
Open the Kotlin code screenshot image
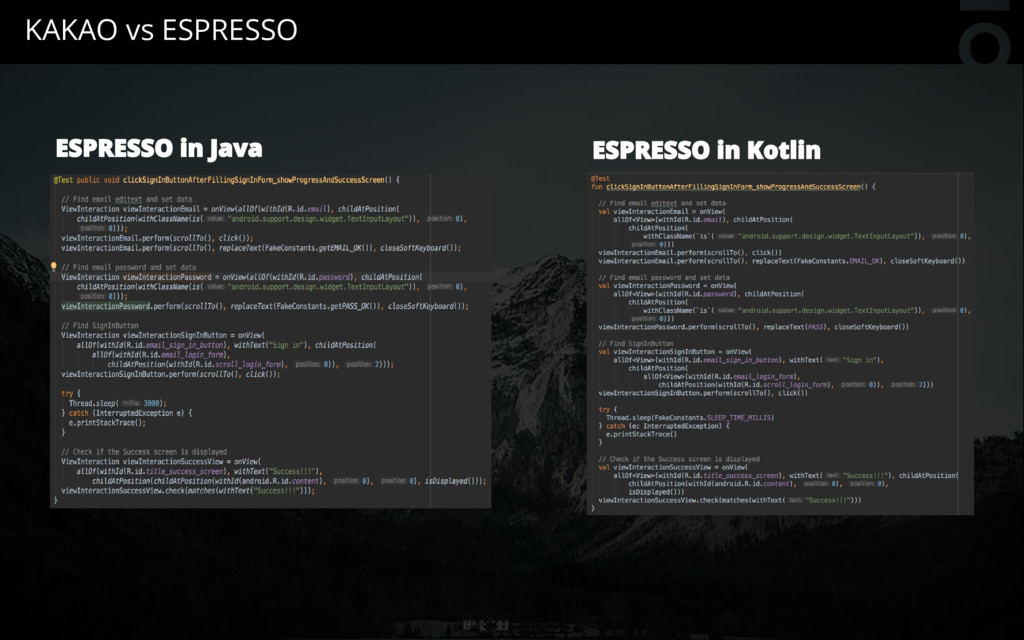tap(780, 344)
